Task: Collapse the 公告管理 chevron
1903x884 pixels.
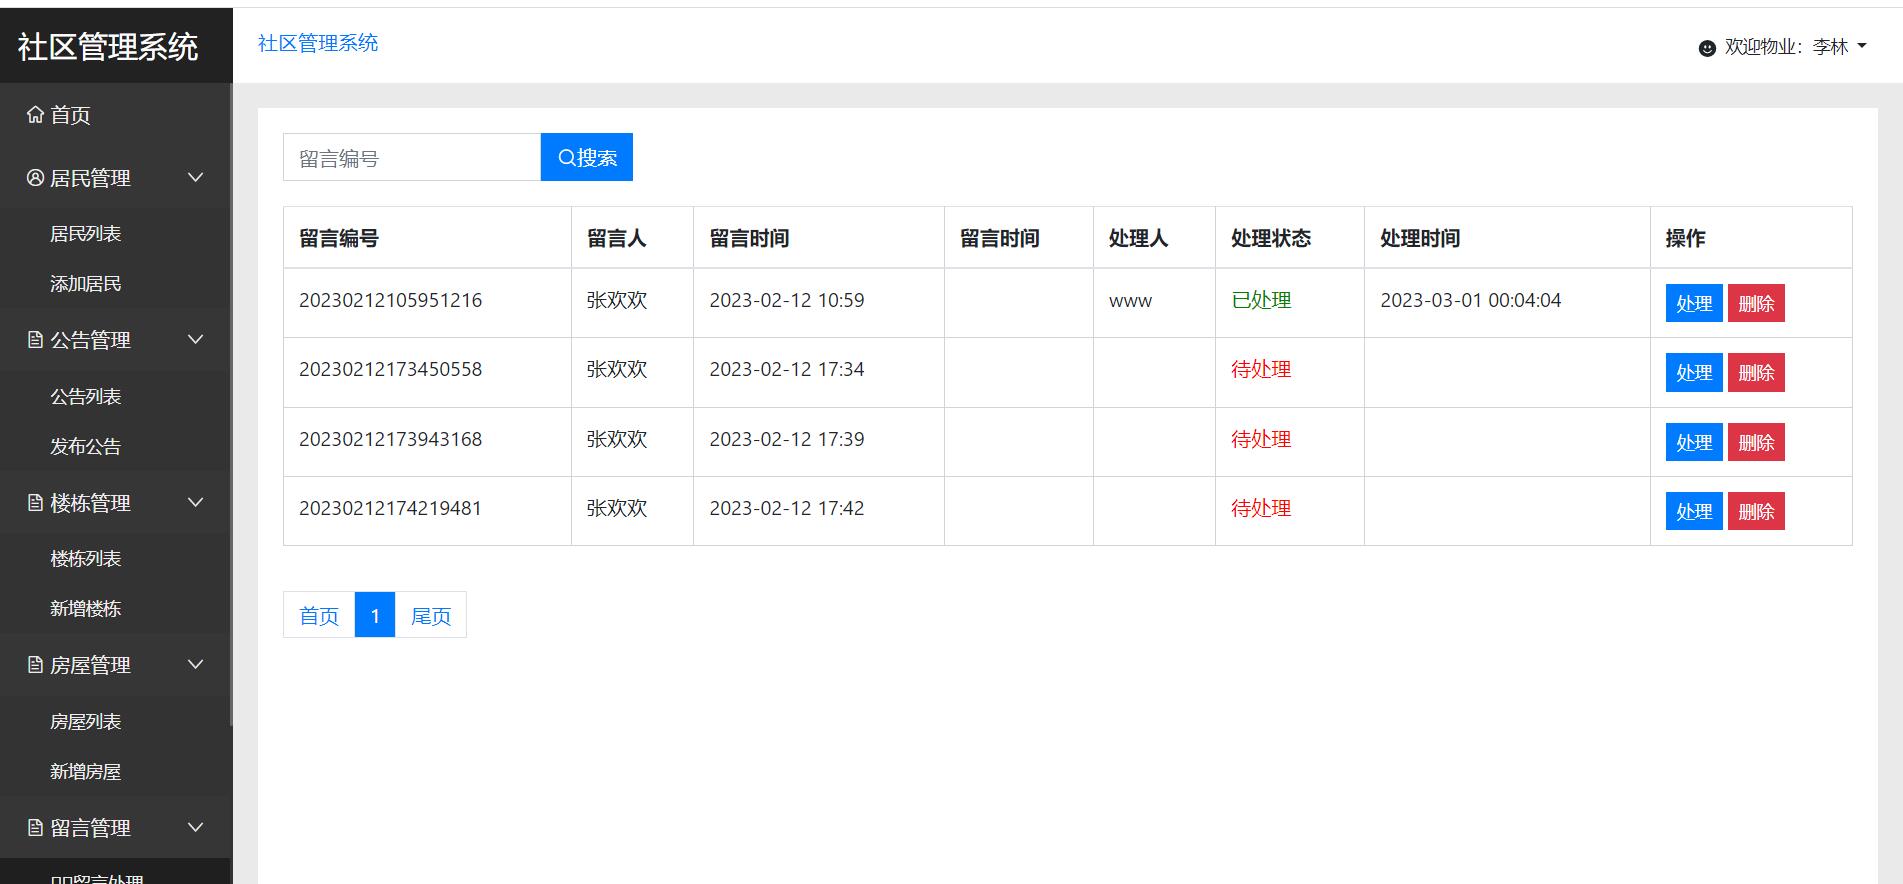Action: [196, 340]
